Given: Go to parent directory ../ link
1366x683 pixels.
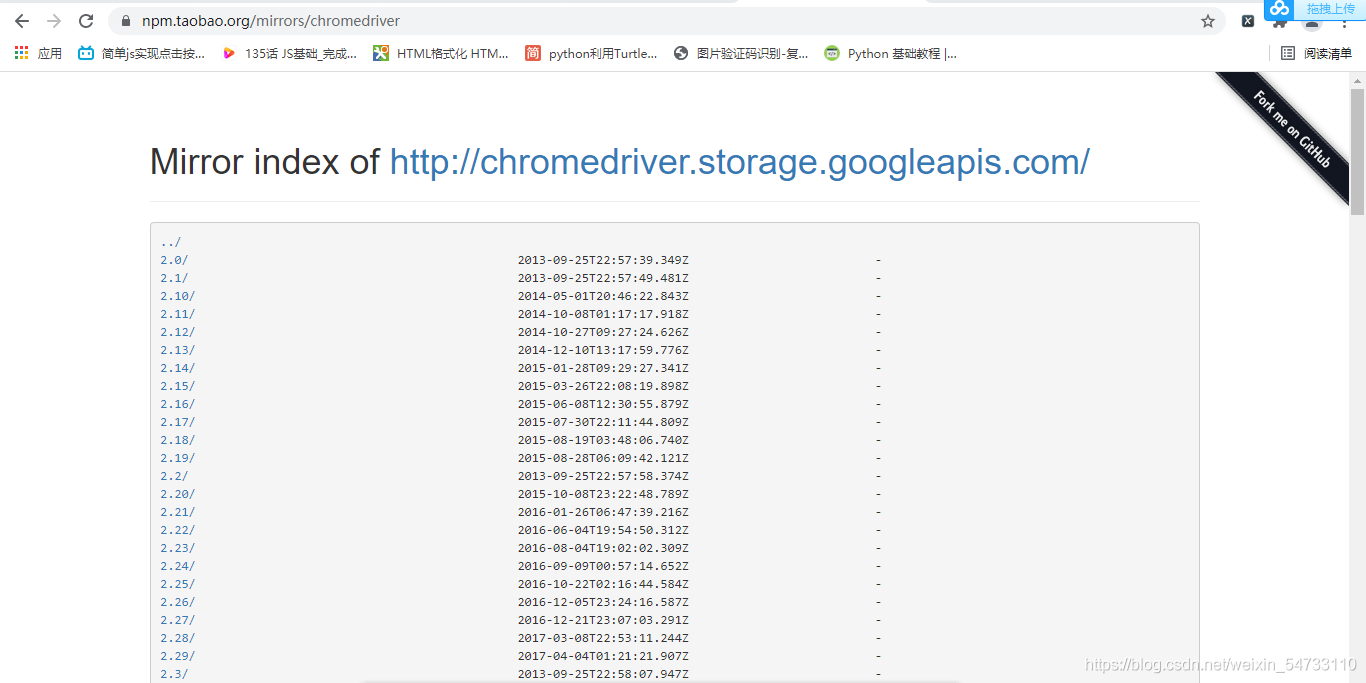Looking at the screenshot, I should (x=171, y=242).
